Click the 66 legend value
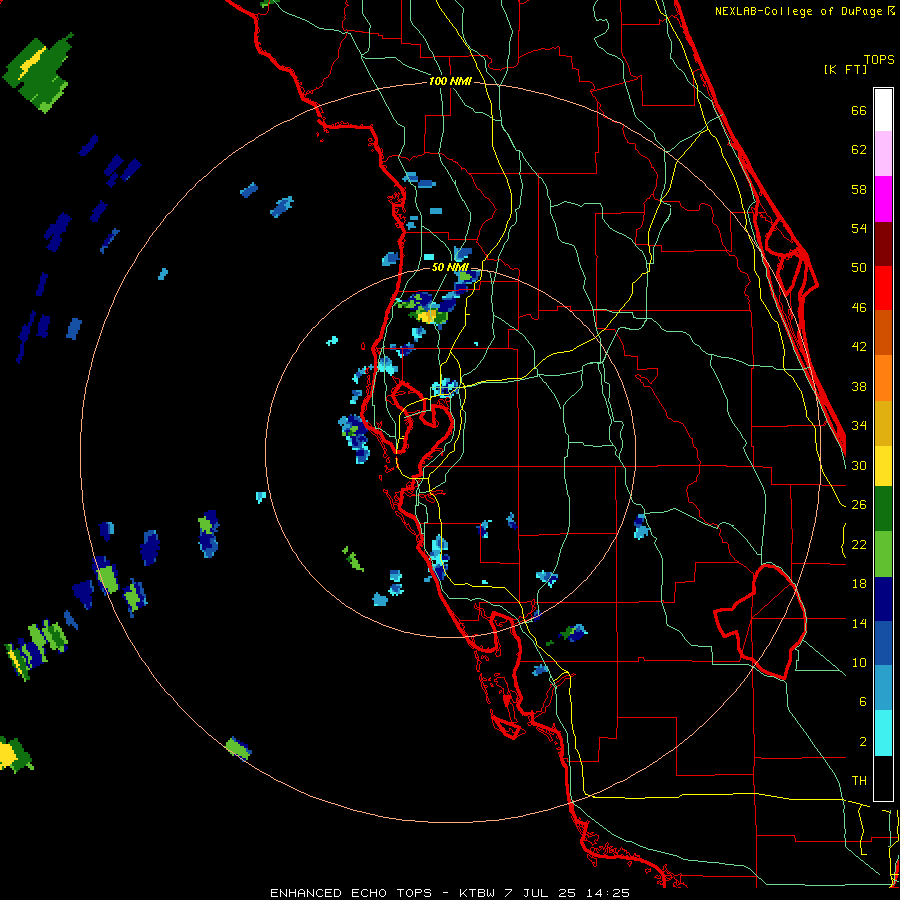900x900 pixels. pos(859,111)
